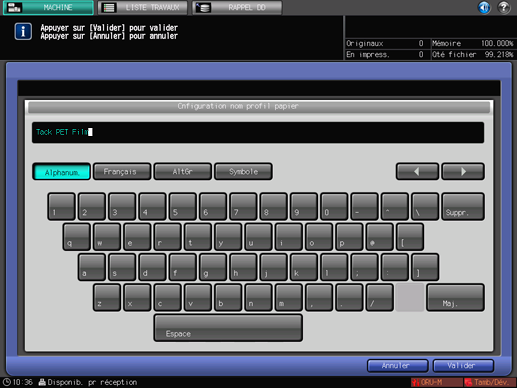Select the Symbole keyboard mode

pos(243,172)
